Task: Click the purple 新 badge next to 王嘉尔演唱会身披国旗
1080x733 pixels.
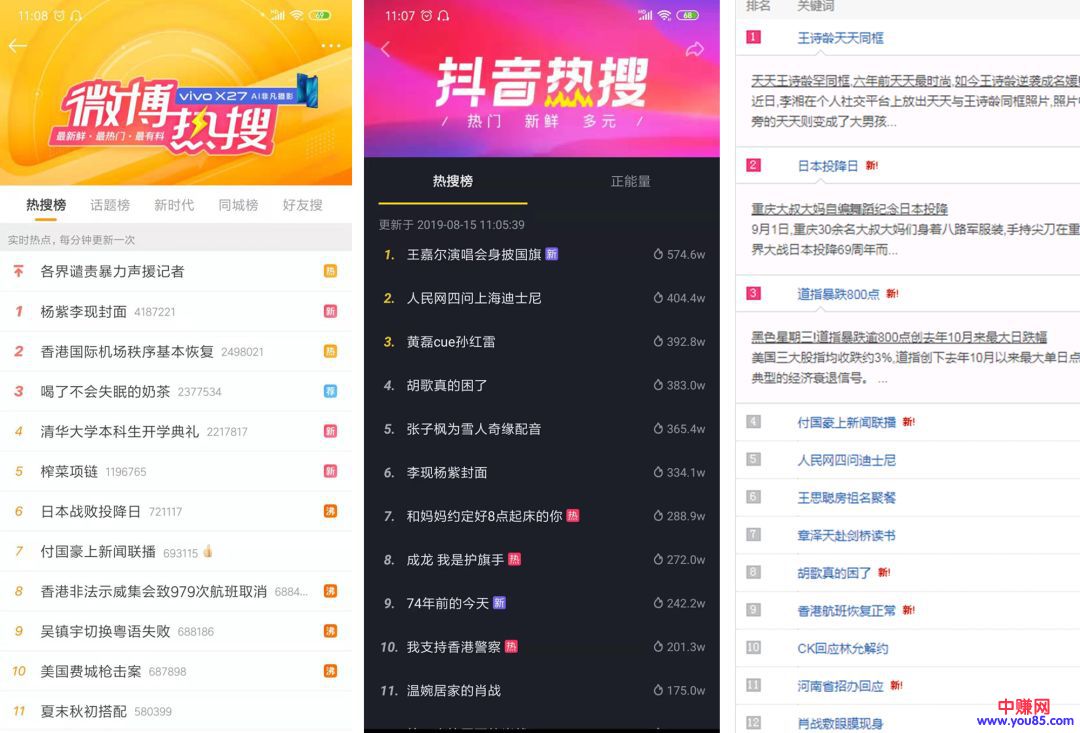Action: [x=552, y=254]
